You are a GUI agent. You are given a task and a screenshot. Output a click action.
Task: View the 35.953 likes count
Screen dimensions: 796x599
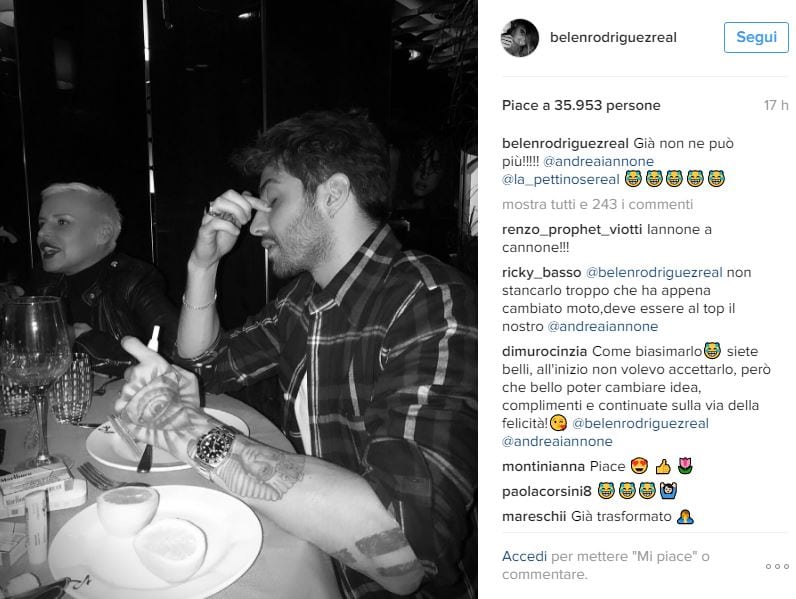(x=581, y=106)
